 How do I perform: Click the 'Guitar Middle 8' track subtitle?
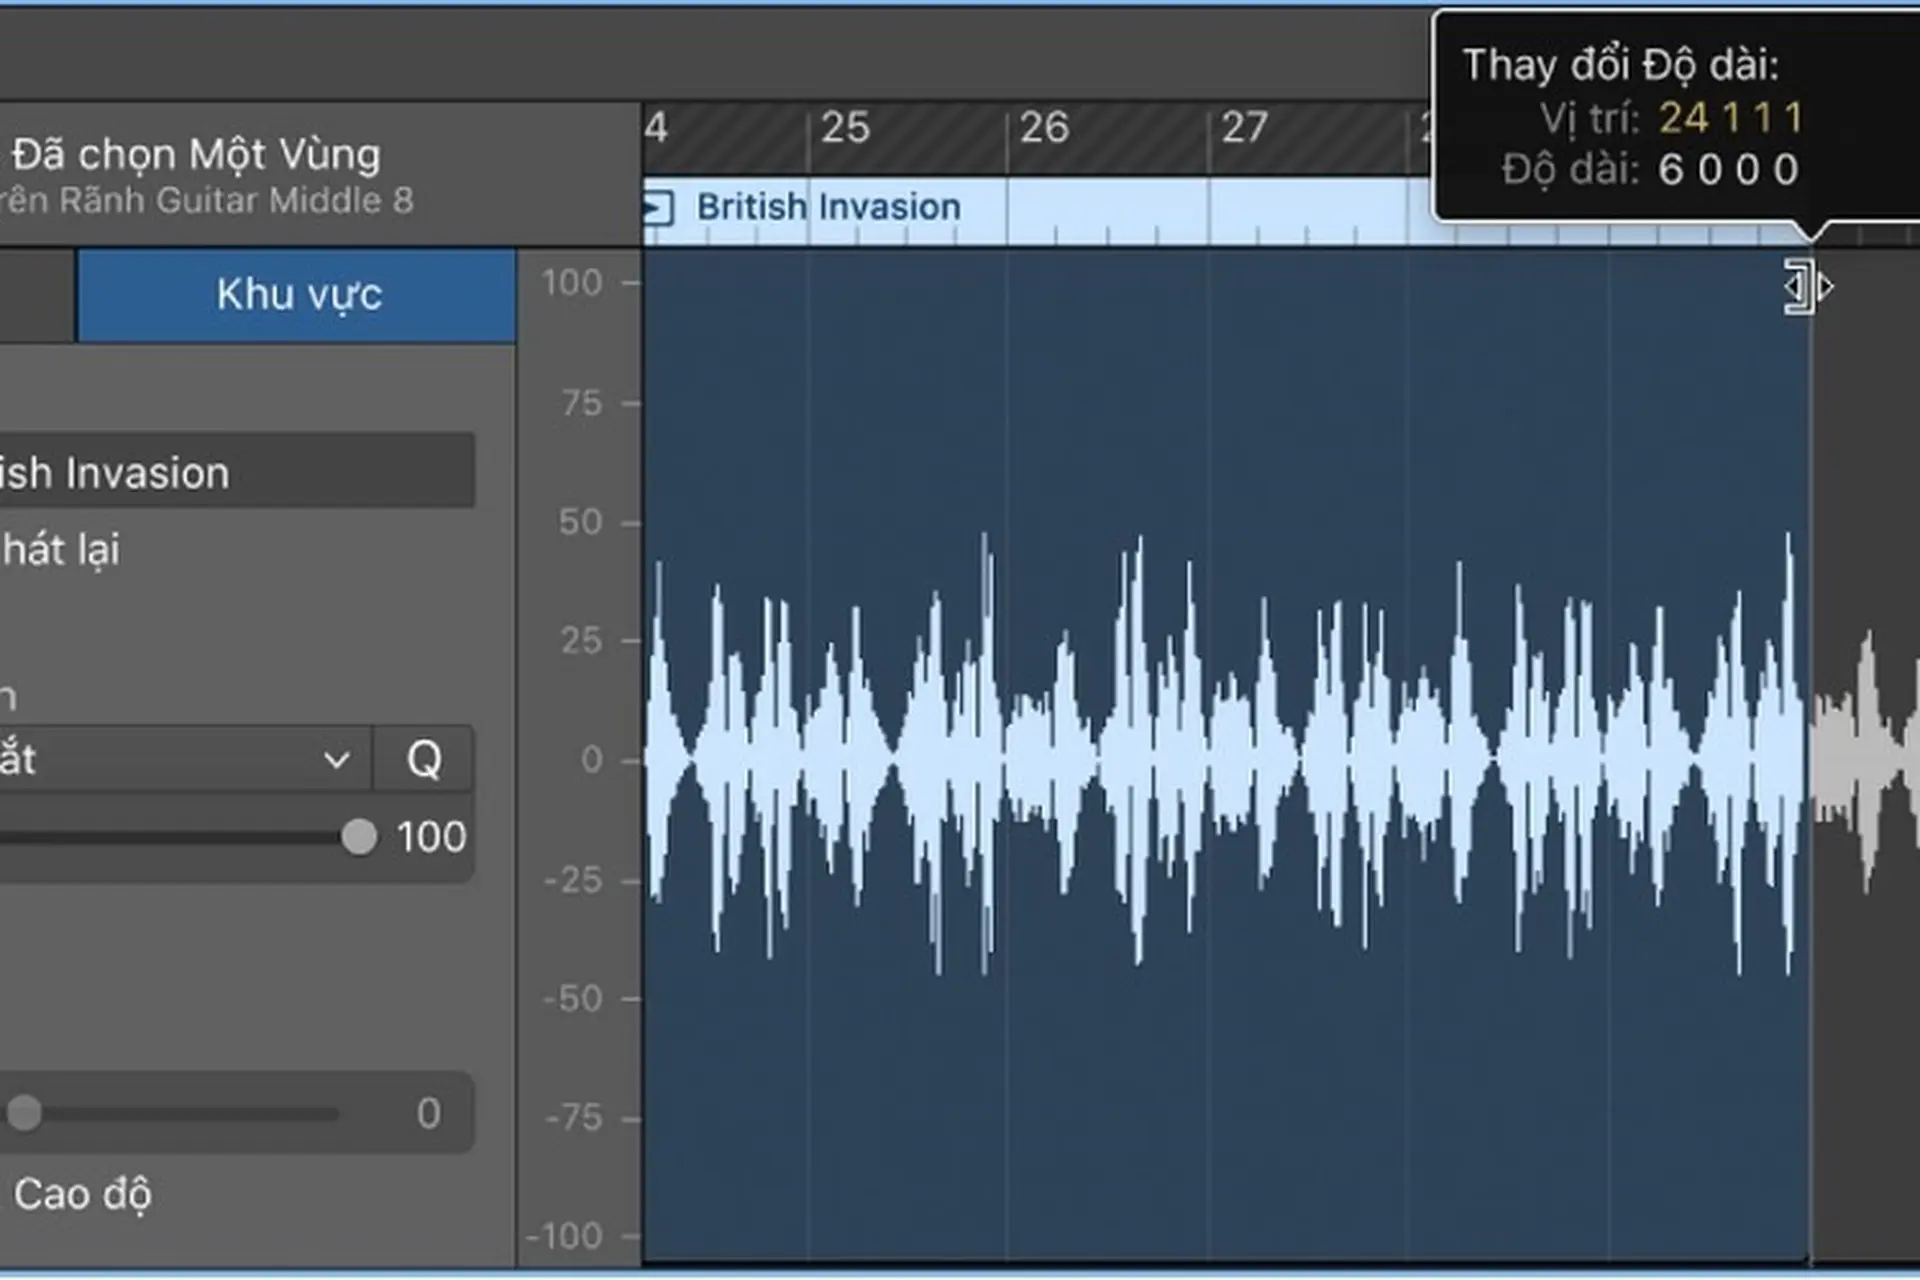point(284,201)
